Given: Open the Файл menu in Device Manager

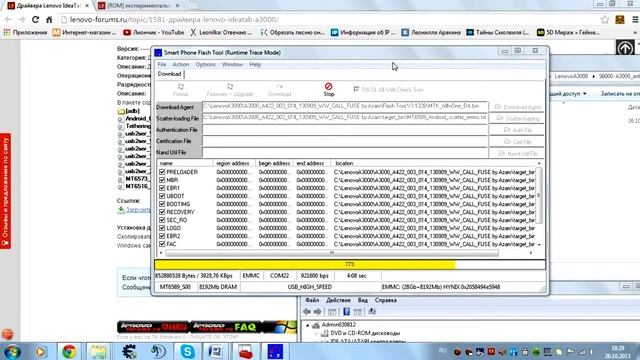Looking at the screenshot, I should coord(312,300).
